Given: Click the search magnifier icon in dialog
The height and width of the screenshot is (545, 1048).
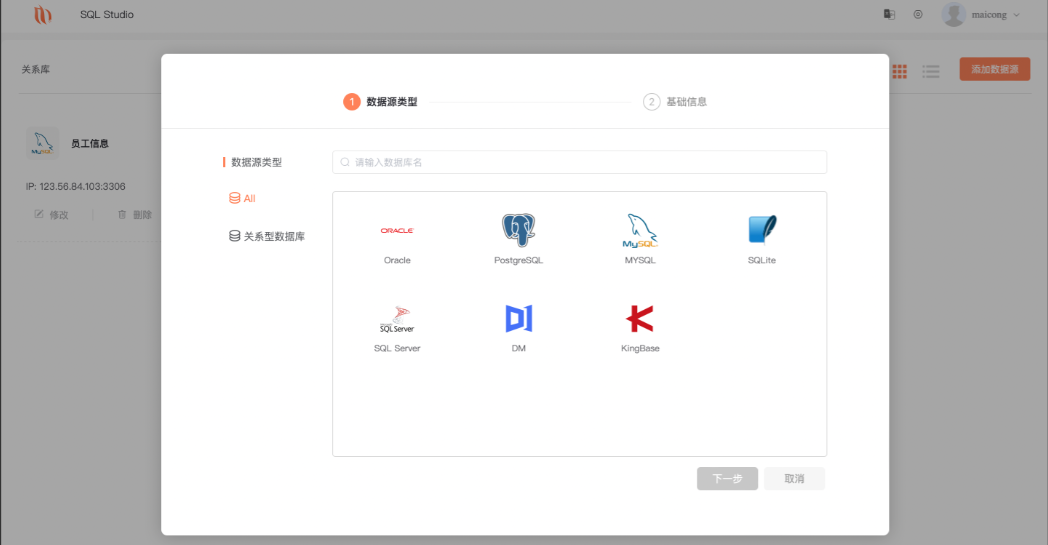Looking at the screenshot, I should [345, 162].
